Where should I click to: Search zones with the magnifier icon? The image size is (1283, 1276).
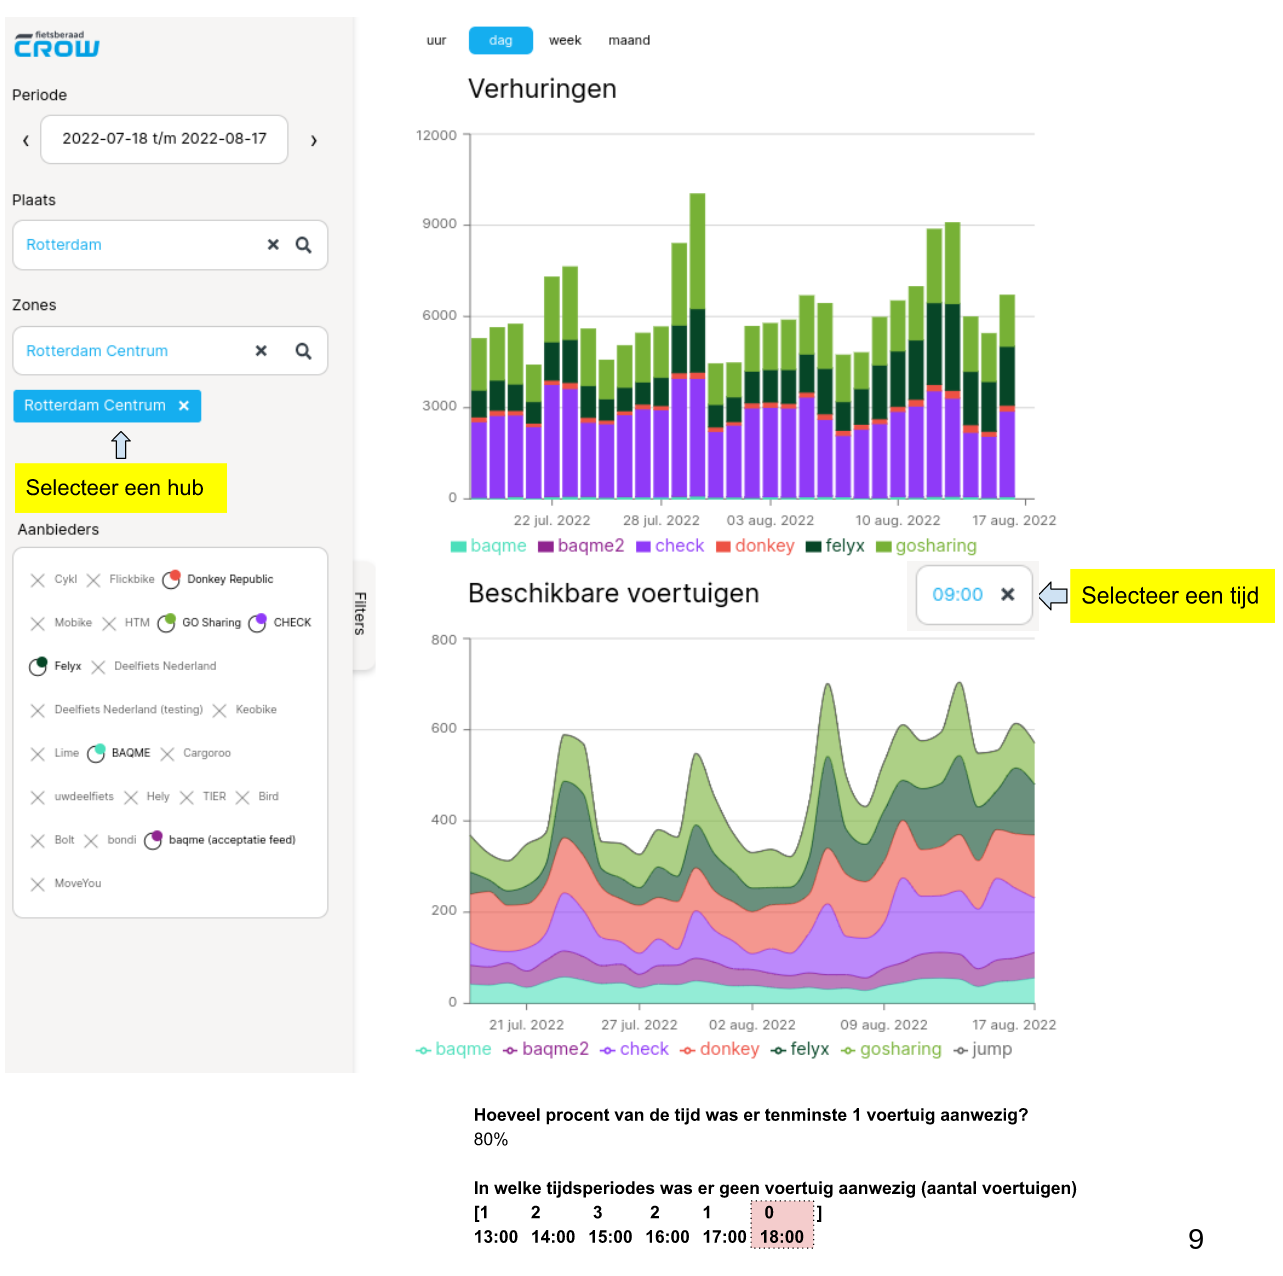click(x=304, y=351)
